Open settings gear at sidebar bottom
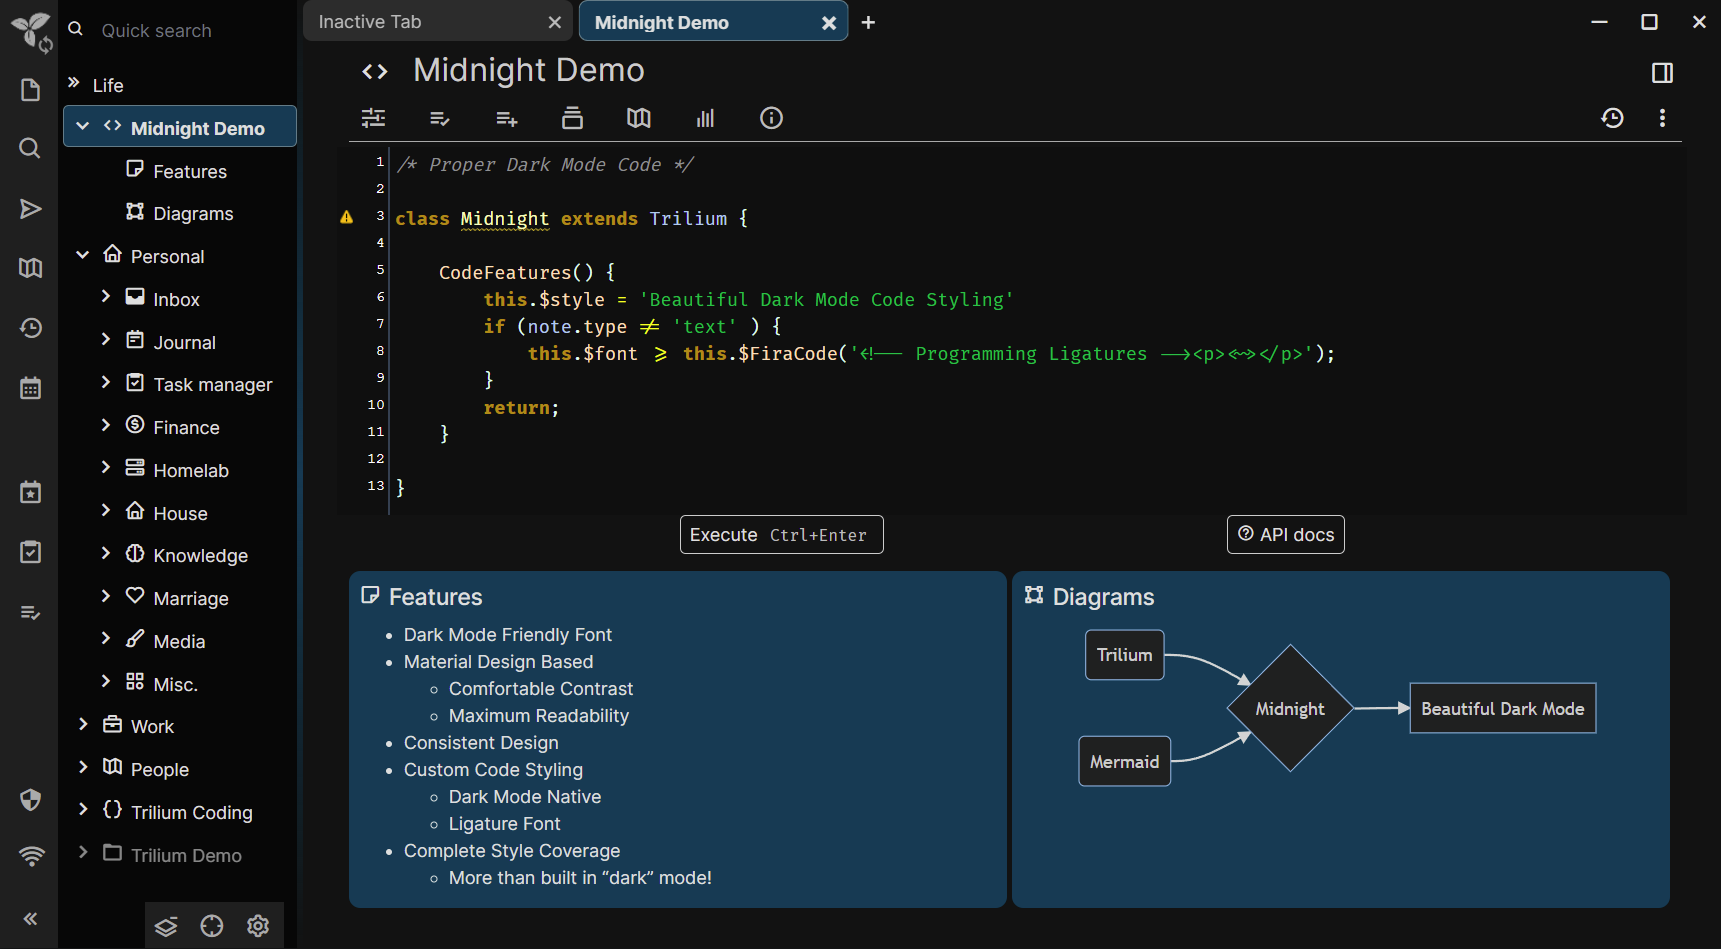This screenshot has height=949, width=1721. (258, 926)
